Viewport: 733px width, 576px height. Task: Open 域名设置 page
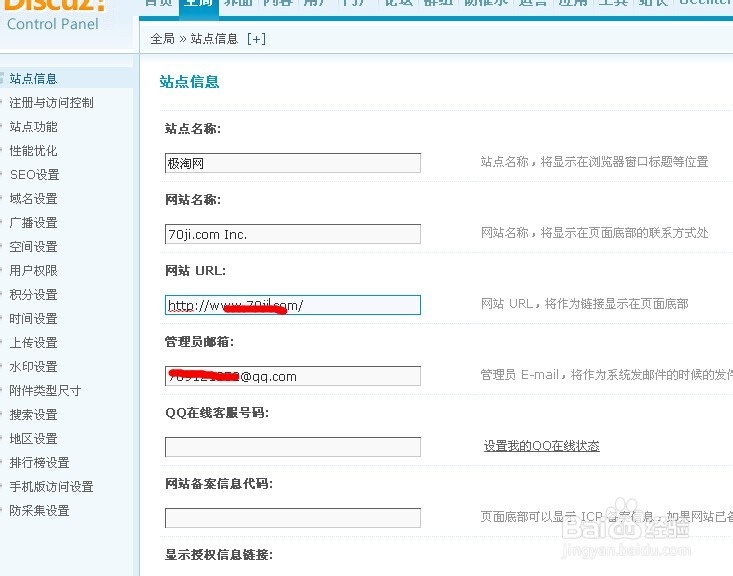pyautogui.click(x=33, y=199)
